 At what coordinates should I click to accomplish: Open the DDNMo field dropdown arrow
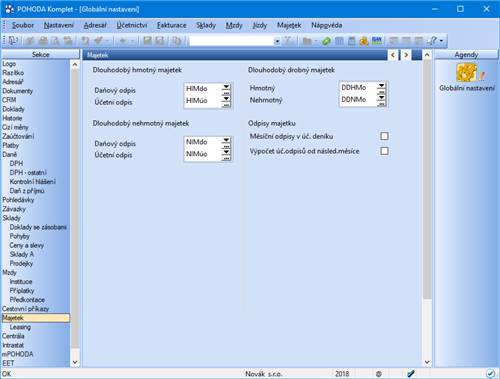coord(381,97)
